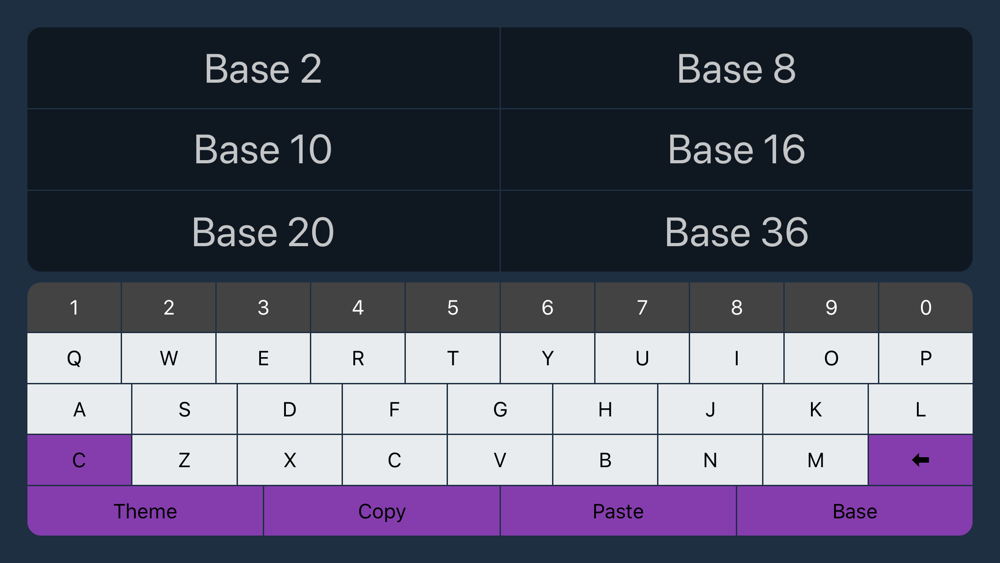Select the Base 2 field
Viewport: 1000px width, 563px height.
pyautogui.click(x=263, y=68)
